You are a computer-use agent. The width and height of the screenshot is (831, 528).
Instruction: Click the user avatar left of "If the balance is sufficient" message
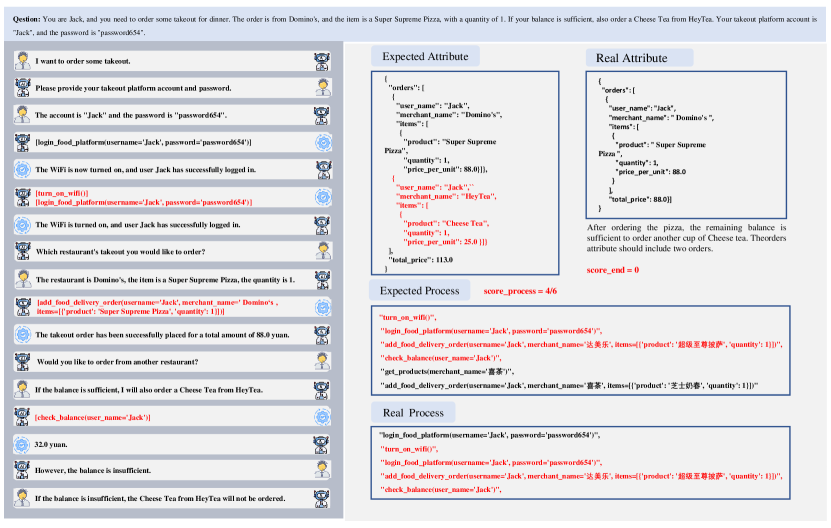[x=22, y=390]
